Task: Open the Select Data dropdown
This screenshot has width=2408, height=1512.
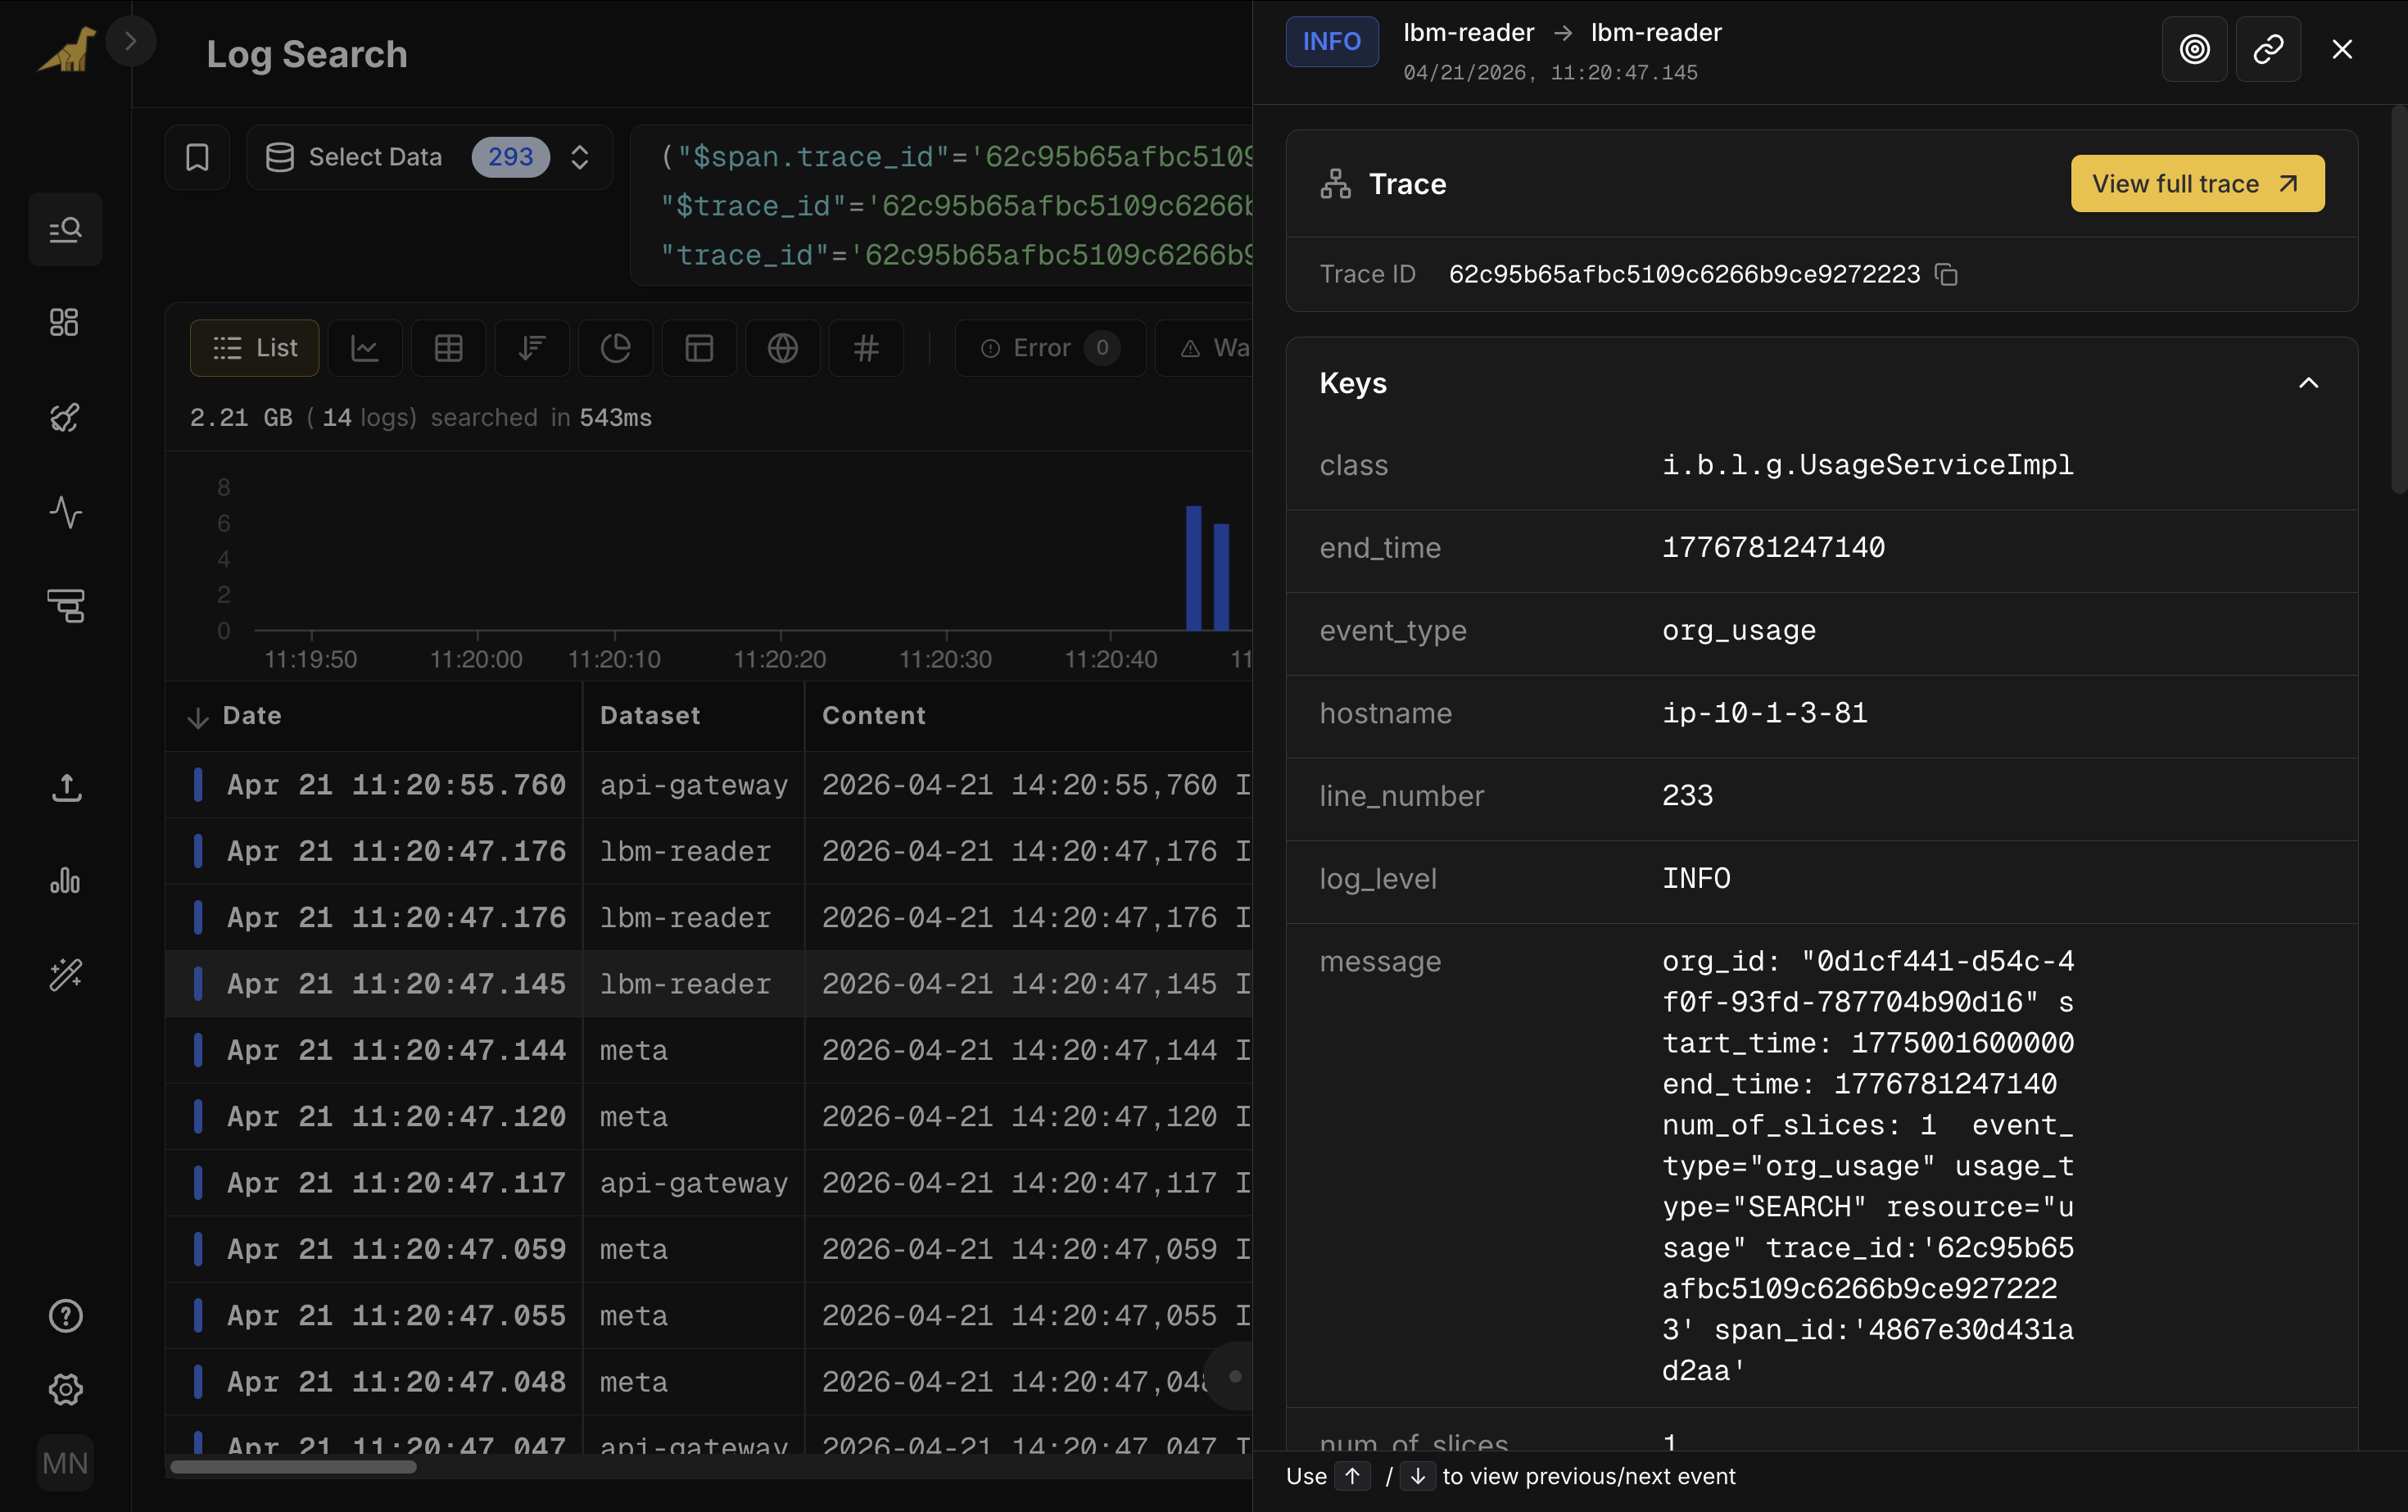Action: [429, 157]
